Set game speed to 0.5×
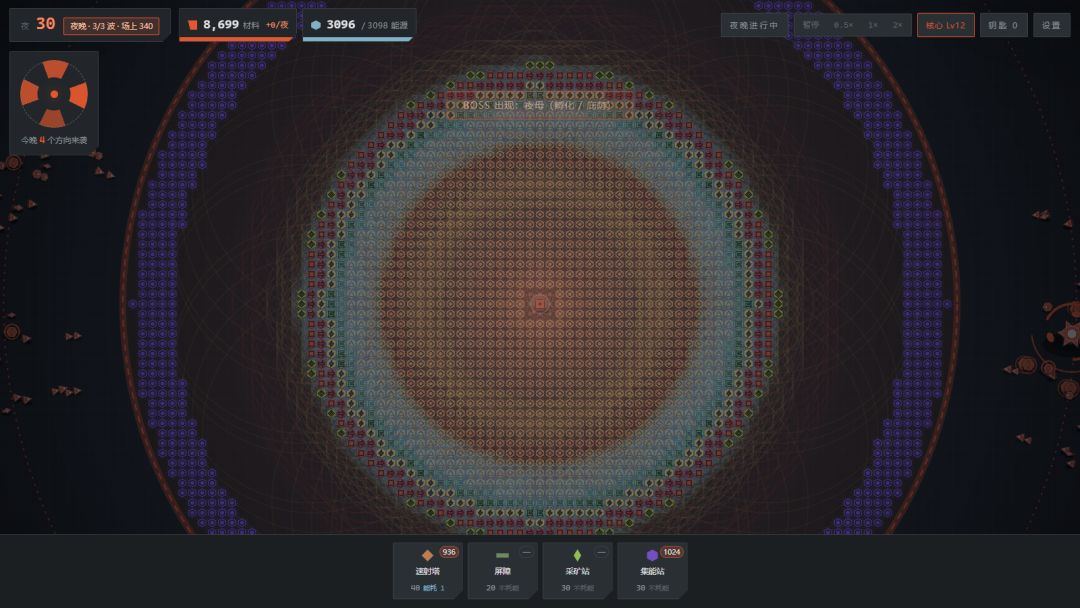 point(843,25)
